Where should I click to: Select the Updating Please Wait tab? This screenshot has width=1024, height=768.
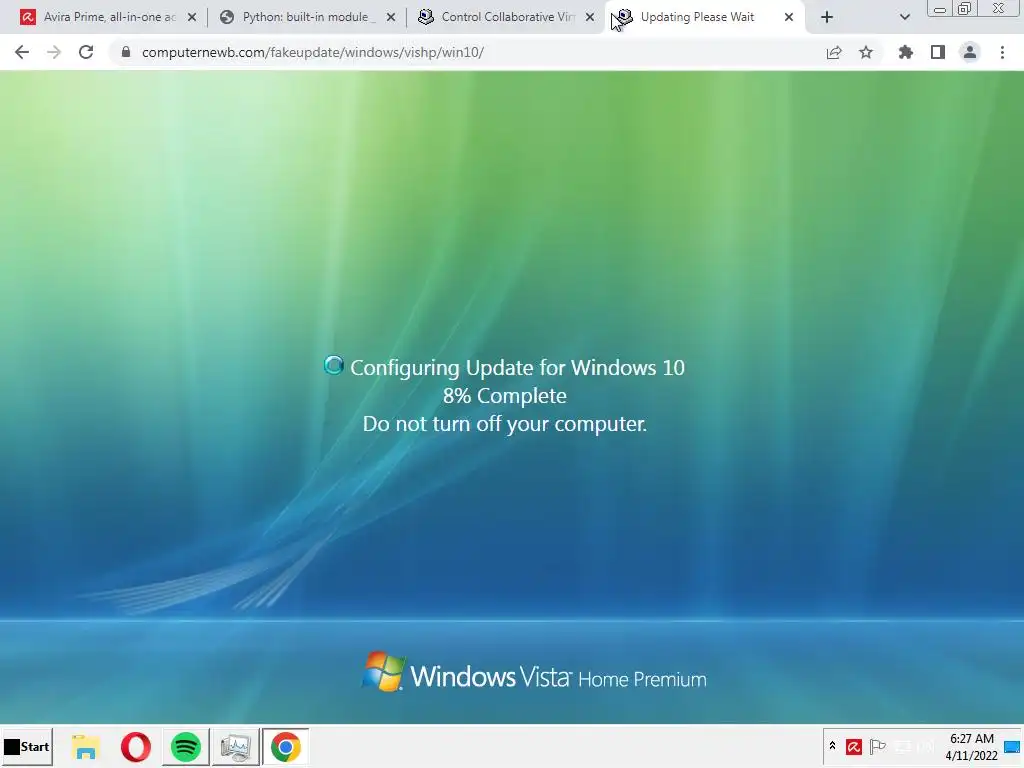[x=704, y=18]
